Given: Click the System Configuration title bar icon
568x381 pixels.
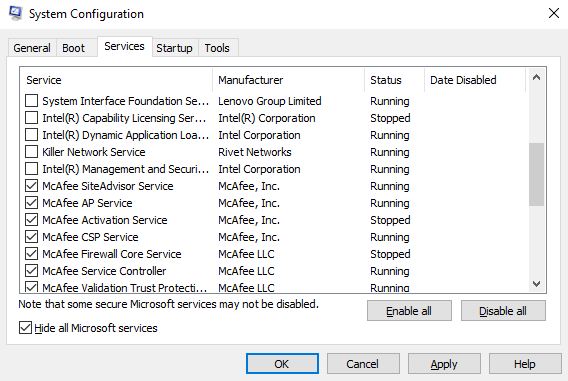Looking at the screenshot, I should click(x=15, y=13).
